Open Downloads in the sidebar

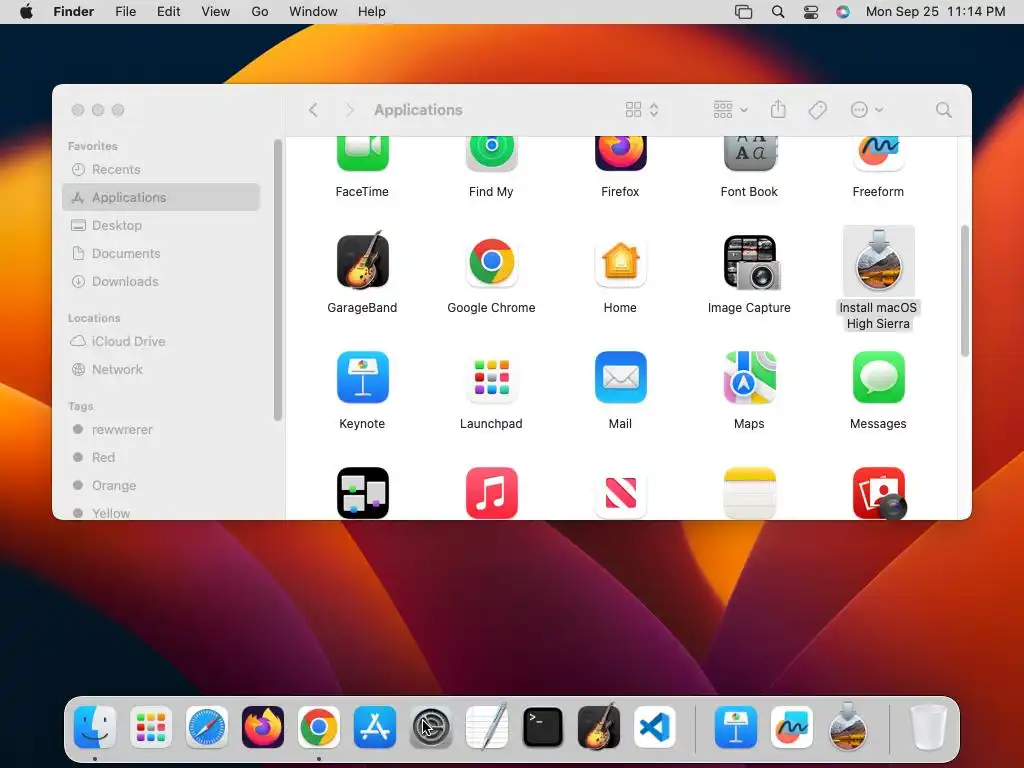coord(161,281)
